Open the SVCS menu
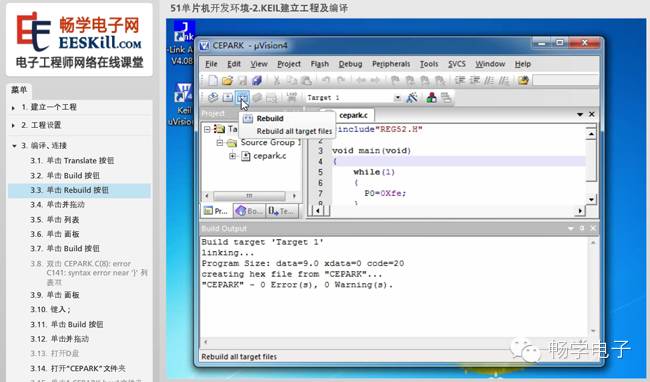Viewport: 650px width, 382px height. pos(457,64)
